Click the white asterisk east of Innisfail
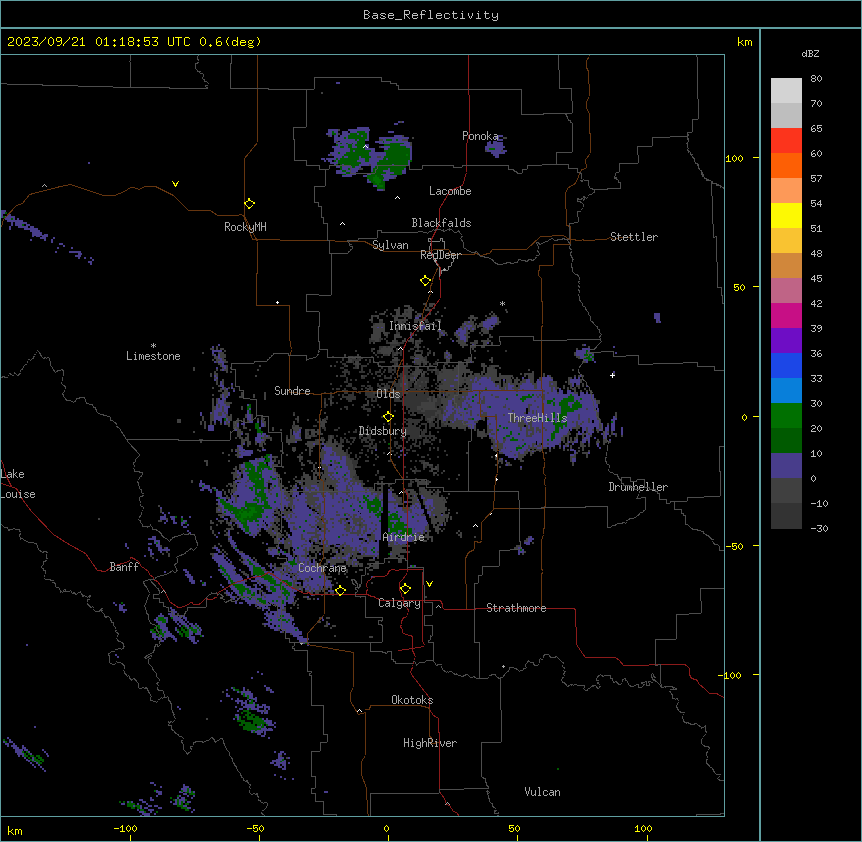This screenshot has height=842, width=862. [x=502, y=304]
